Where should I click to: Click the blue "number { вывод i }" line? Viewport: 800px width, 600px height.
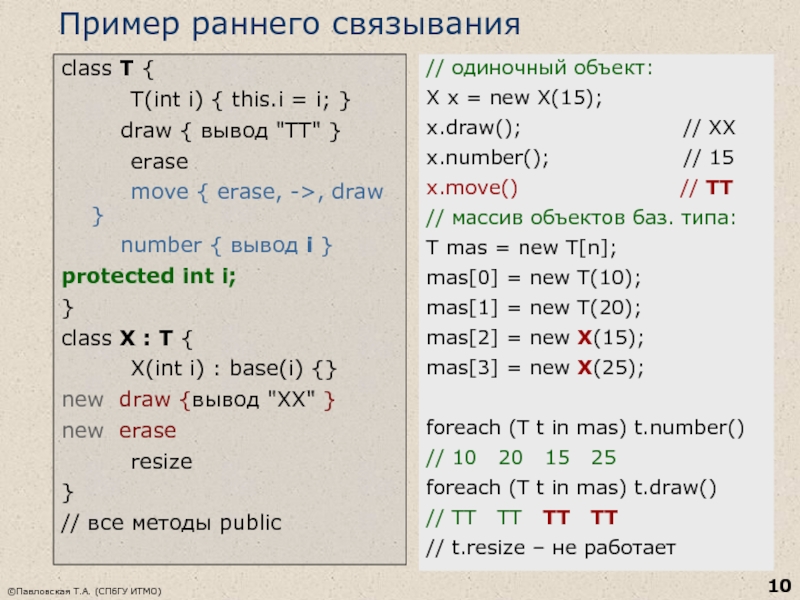227,246
